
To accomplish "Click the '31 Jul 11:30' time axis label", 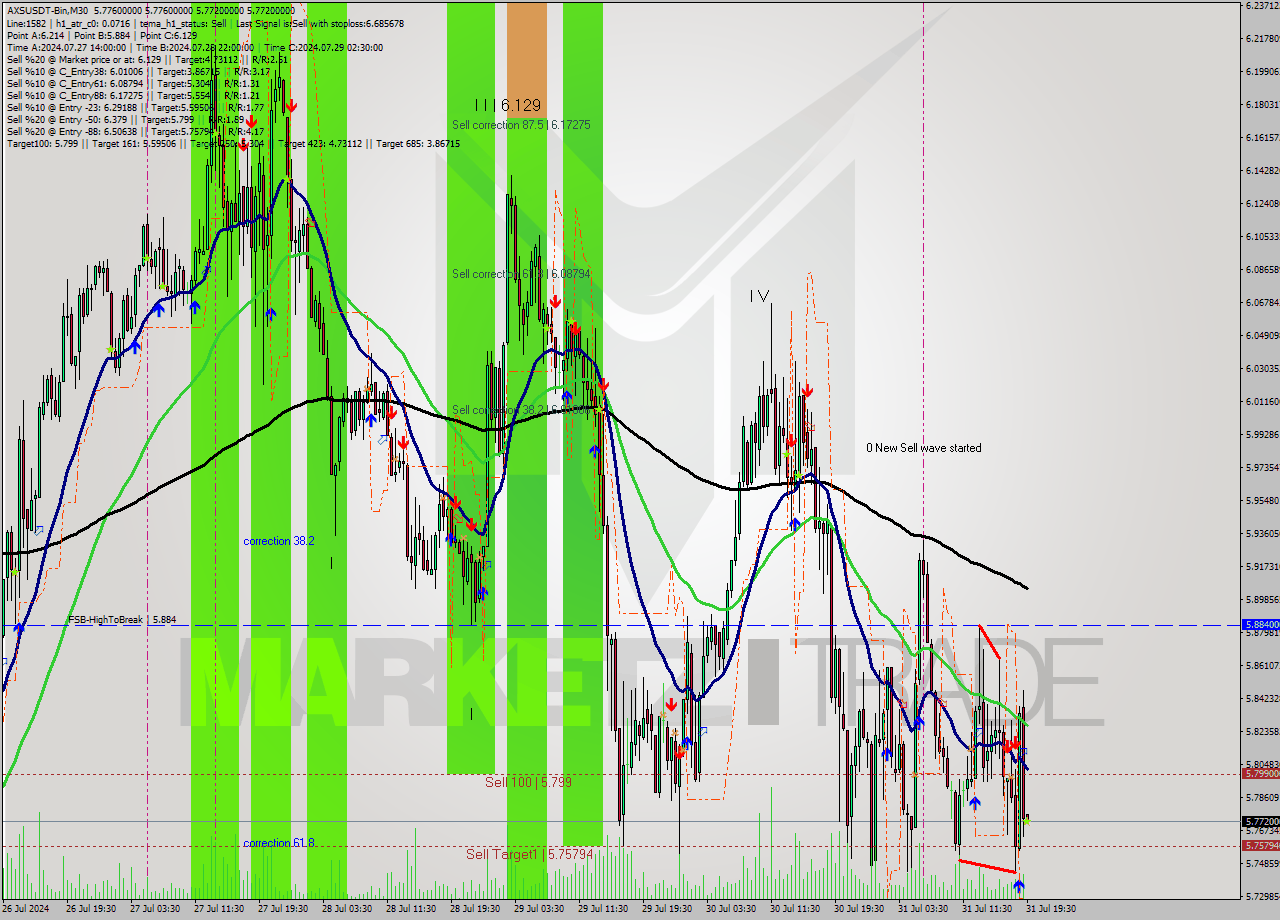I will pos(987,909).
